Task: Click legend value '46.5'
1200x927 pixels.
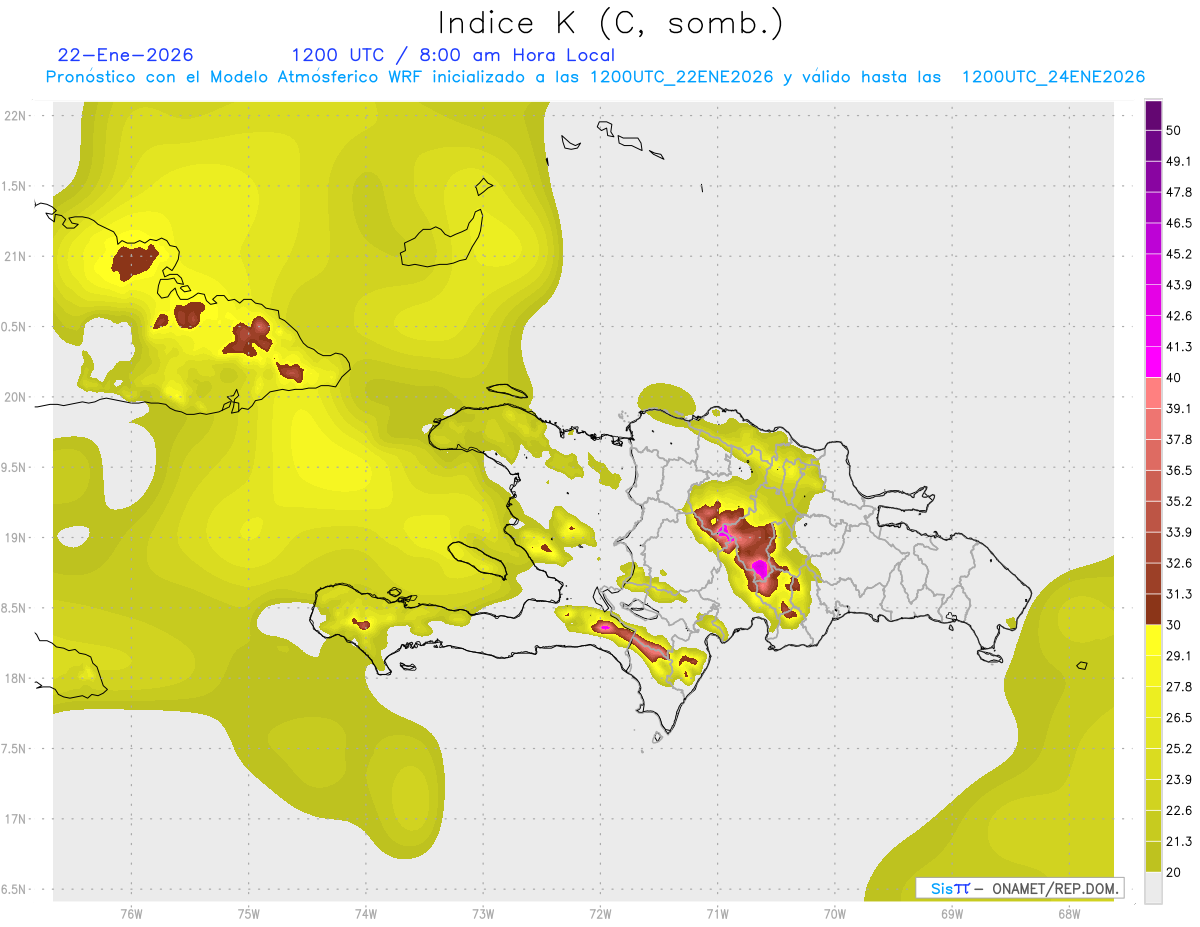Action: [1179, 223]
